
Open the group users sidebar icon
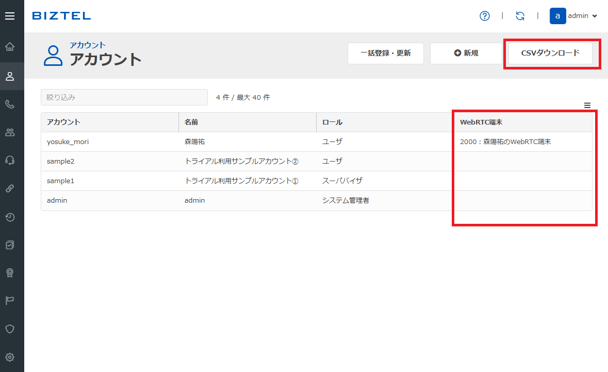click(x=10, y=132)
